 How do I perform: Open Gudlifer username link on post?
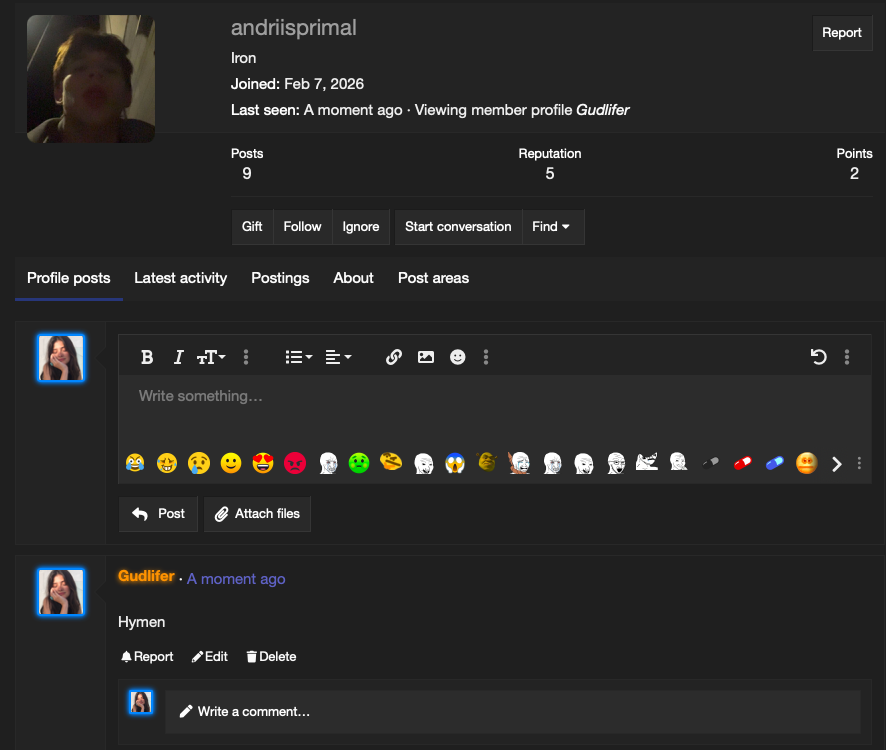tap(146, 576)
